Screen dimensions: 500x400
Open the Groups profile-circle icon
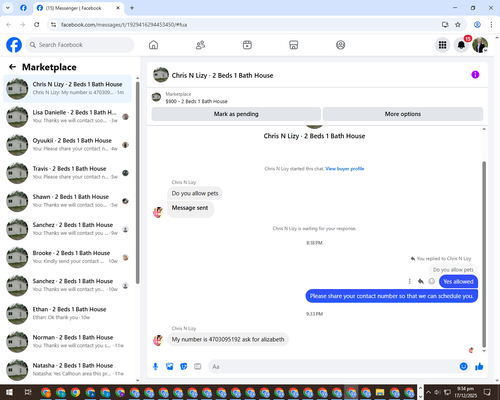340,45
